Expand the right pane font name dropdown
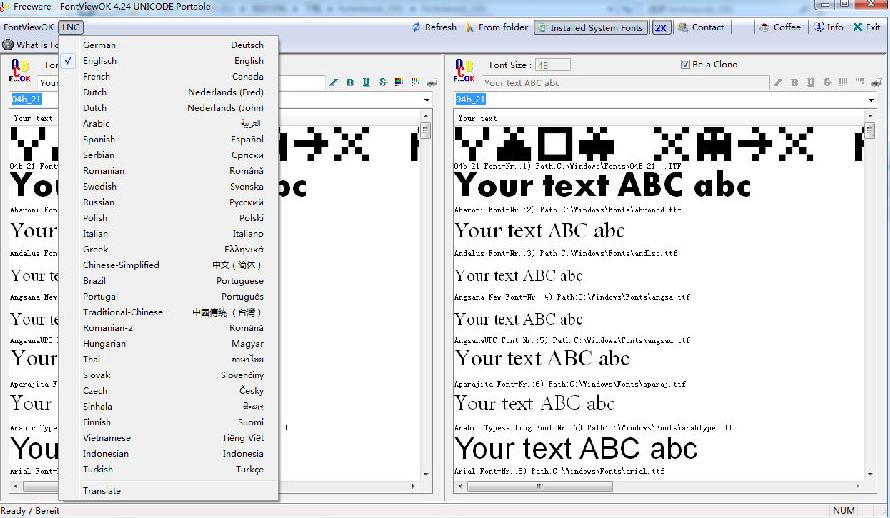The height and width of the screenshot is (518, 890). click(x=869, y=100)
